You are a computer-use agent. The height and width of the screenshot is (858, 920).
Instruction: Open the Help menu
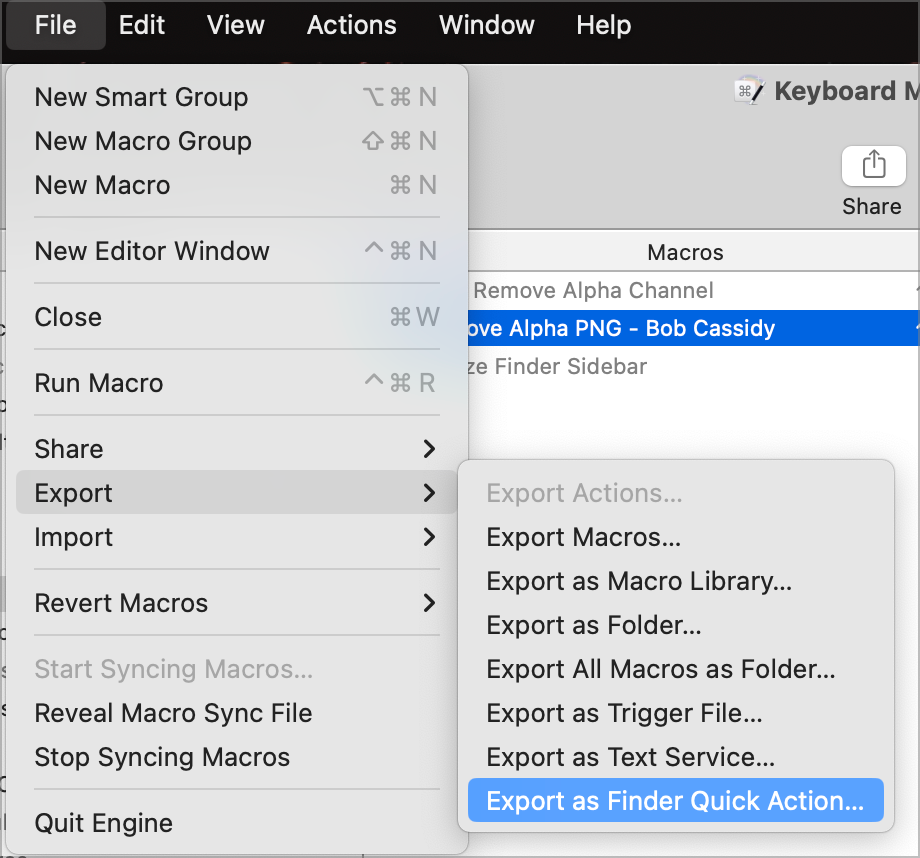tap(603, 25)
